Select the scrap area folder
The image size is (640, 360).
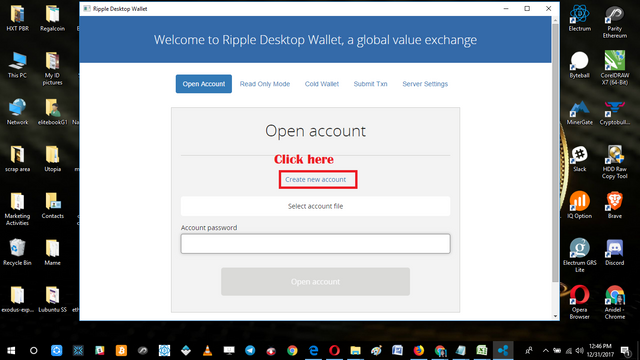coord(18,159)
